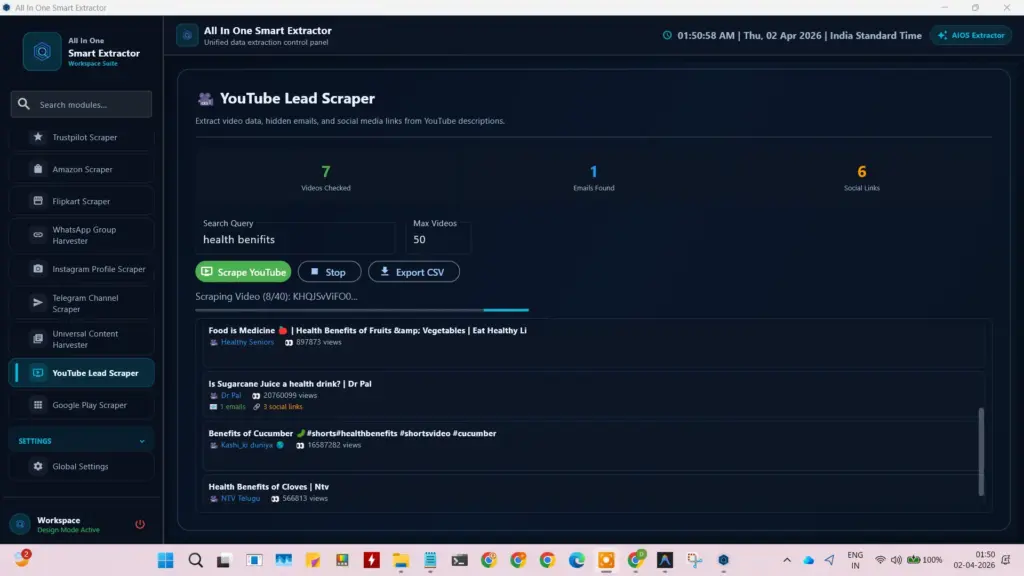
Task: Click the Emails Found count 1
Action: click(594, 172)
